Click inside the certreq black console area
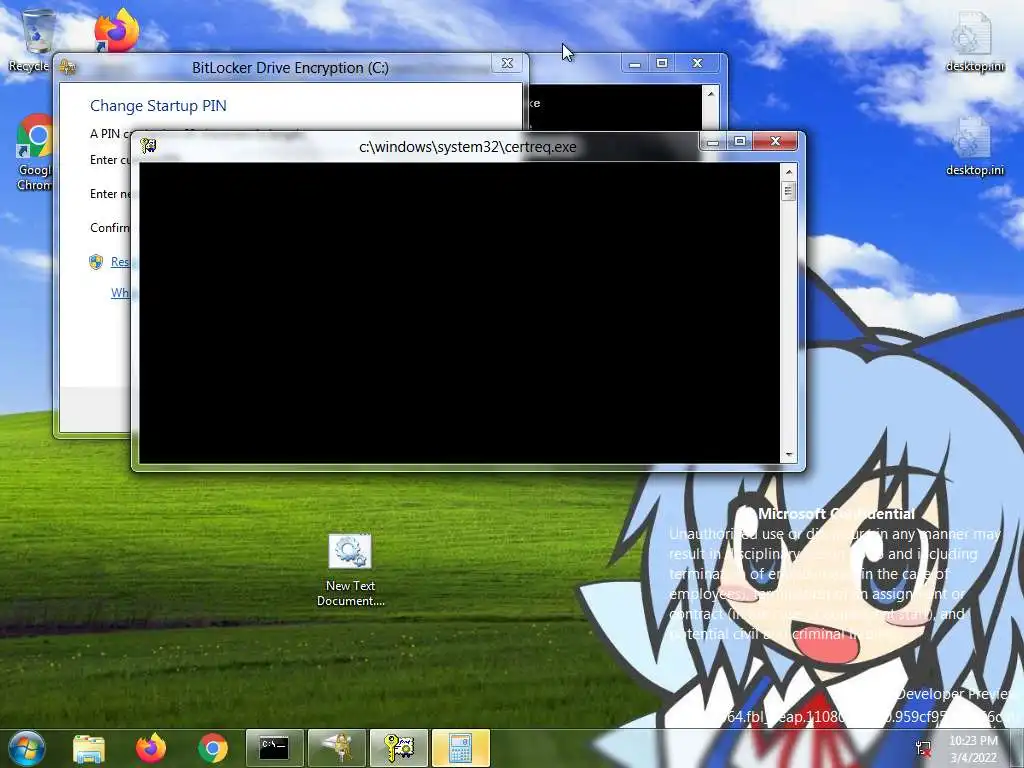 [459, 313]
